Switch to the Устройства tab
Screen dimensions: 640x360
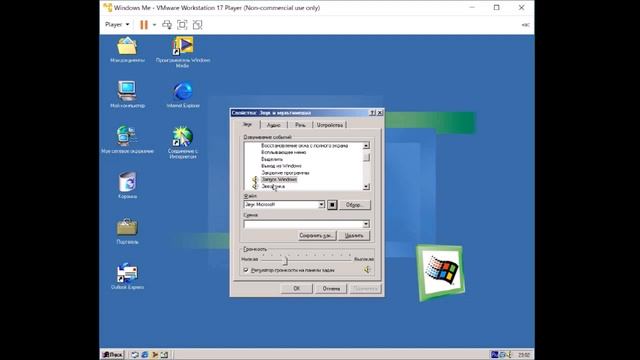click(x=330, y=125)
